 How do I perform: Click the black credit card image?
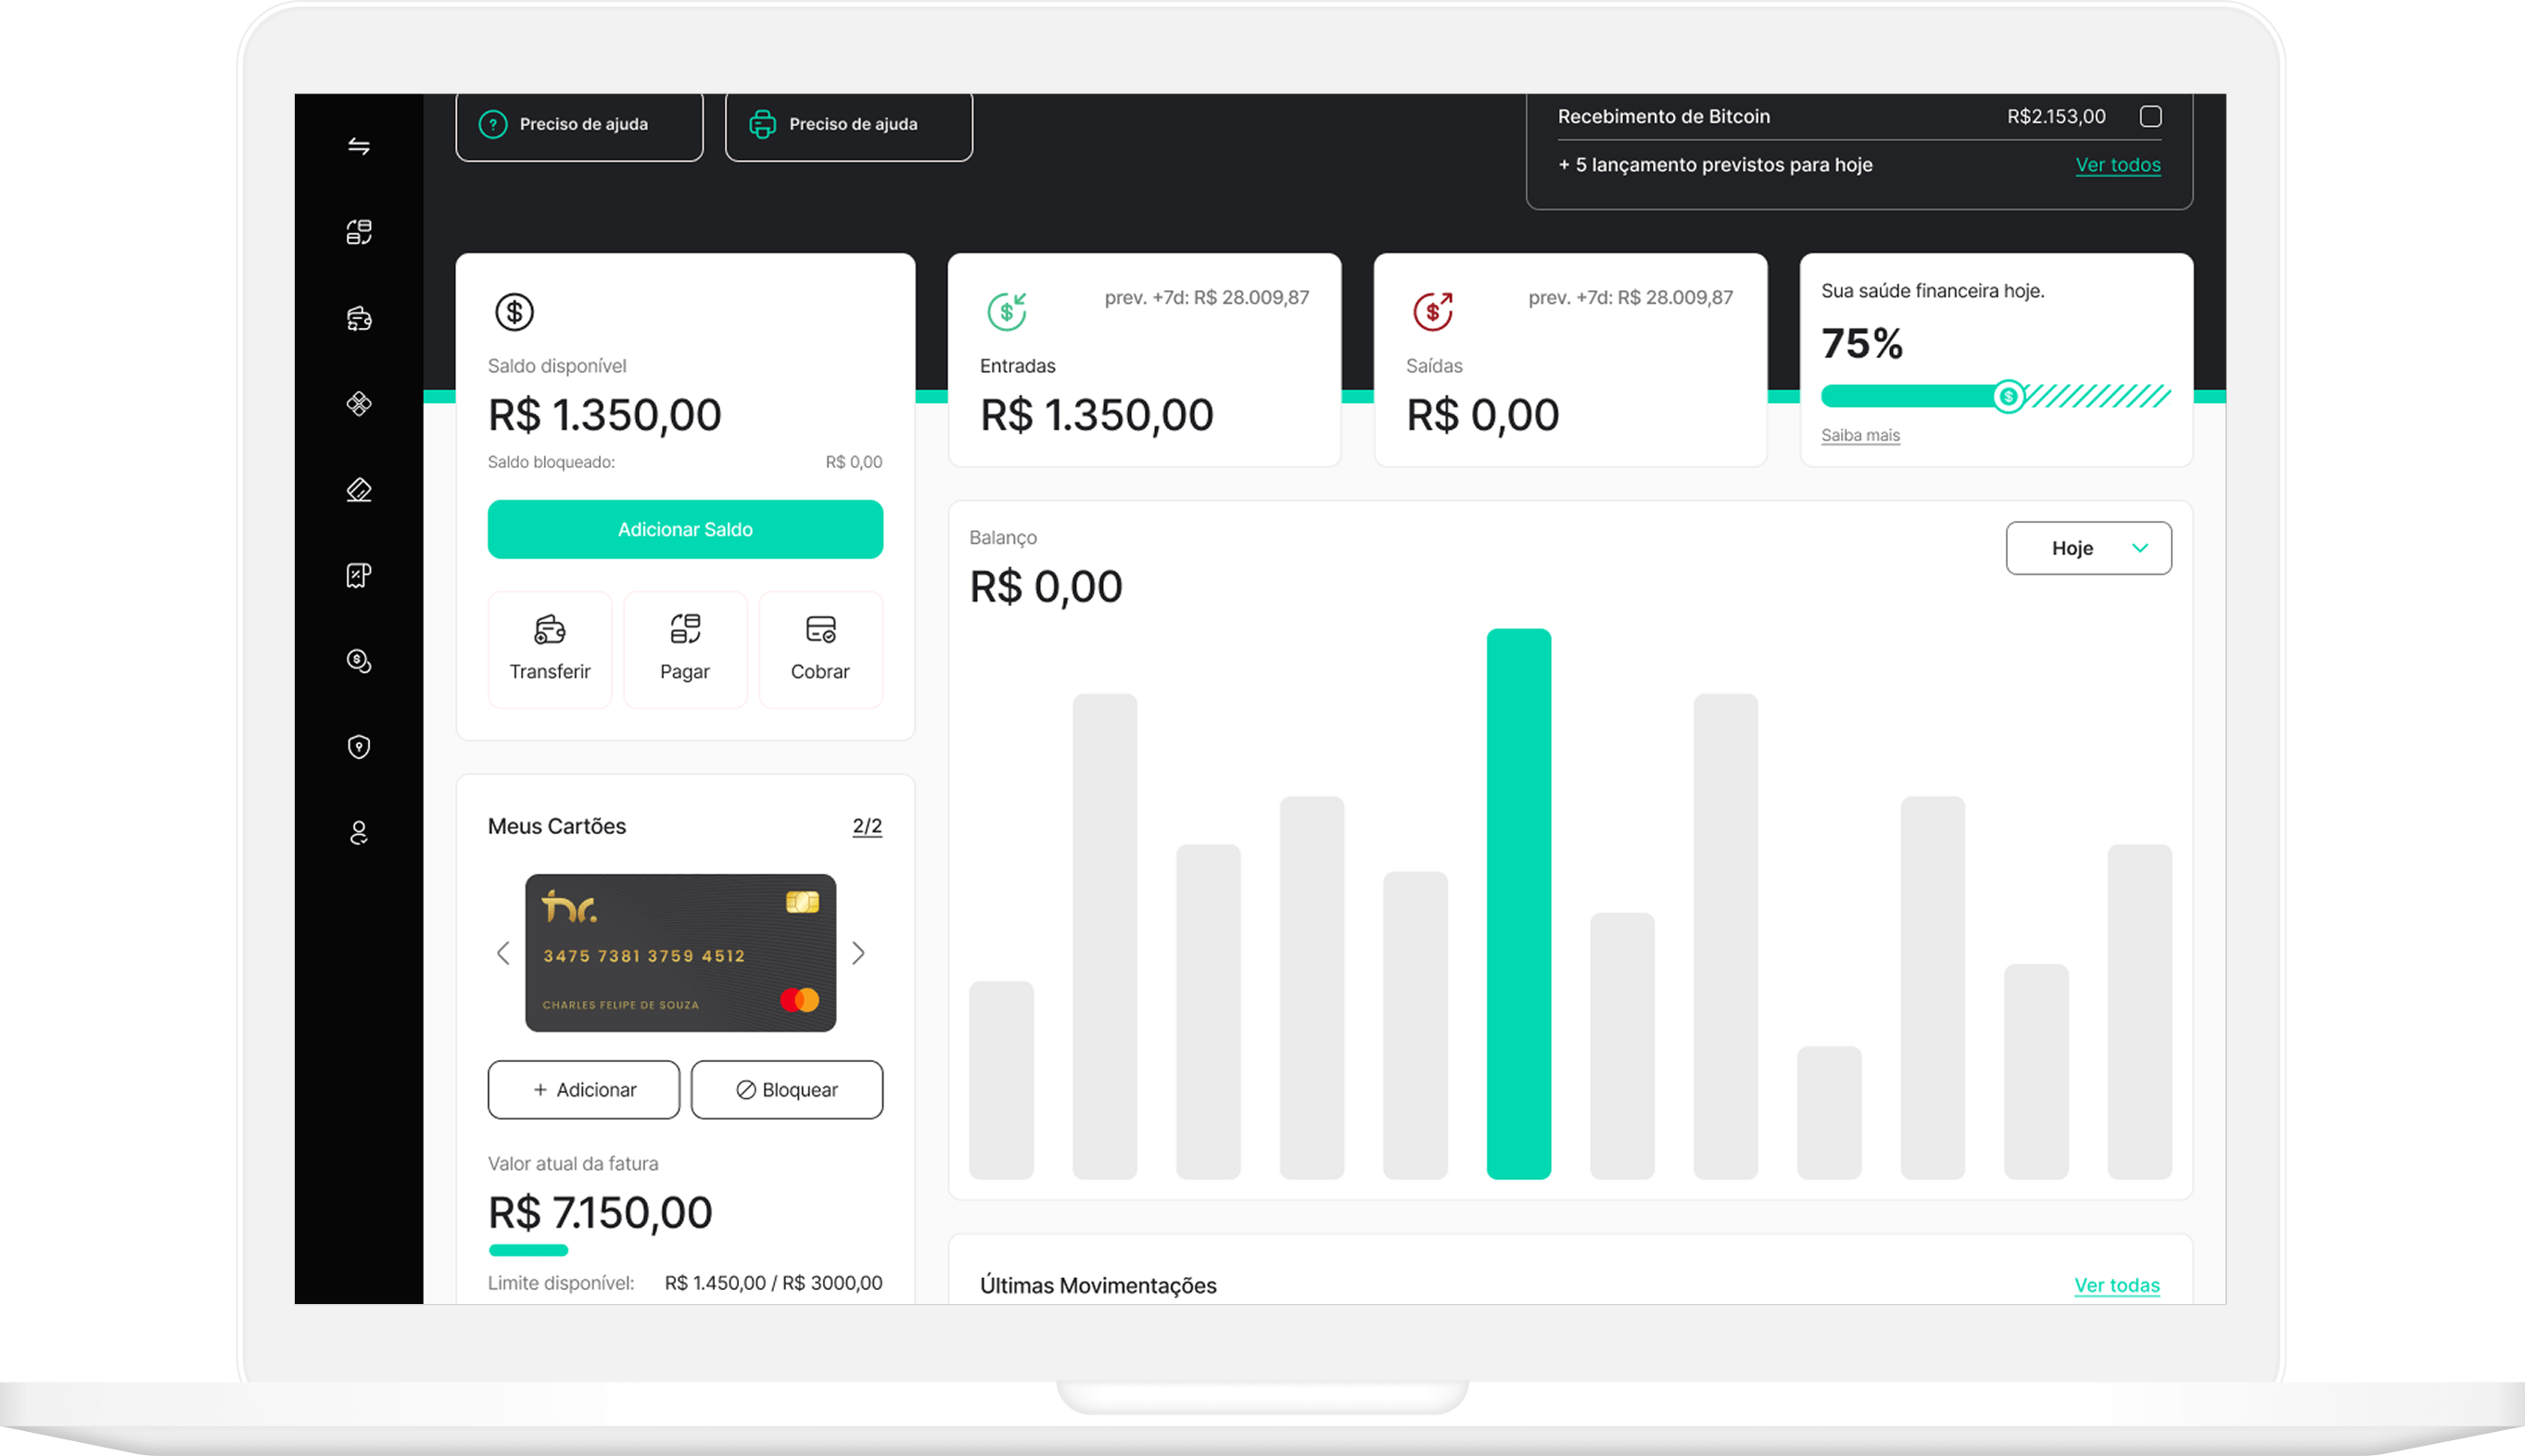(x=680, y=953)
